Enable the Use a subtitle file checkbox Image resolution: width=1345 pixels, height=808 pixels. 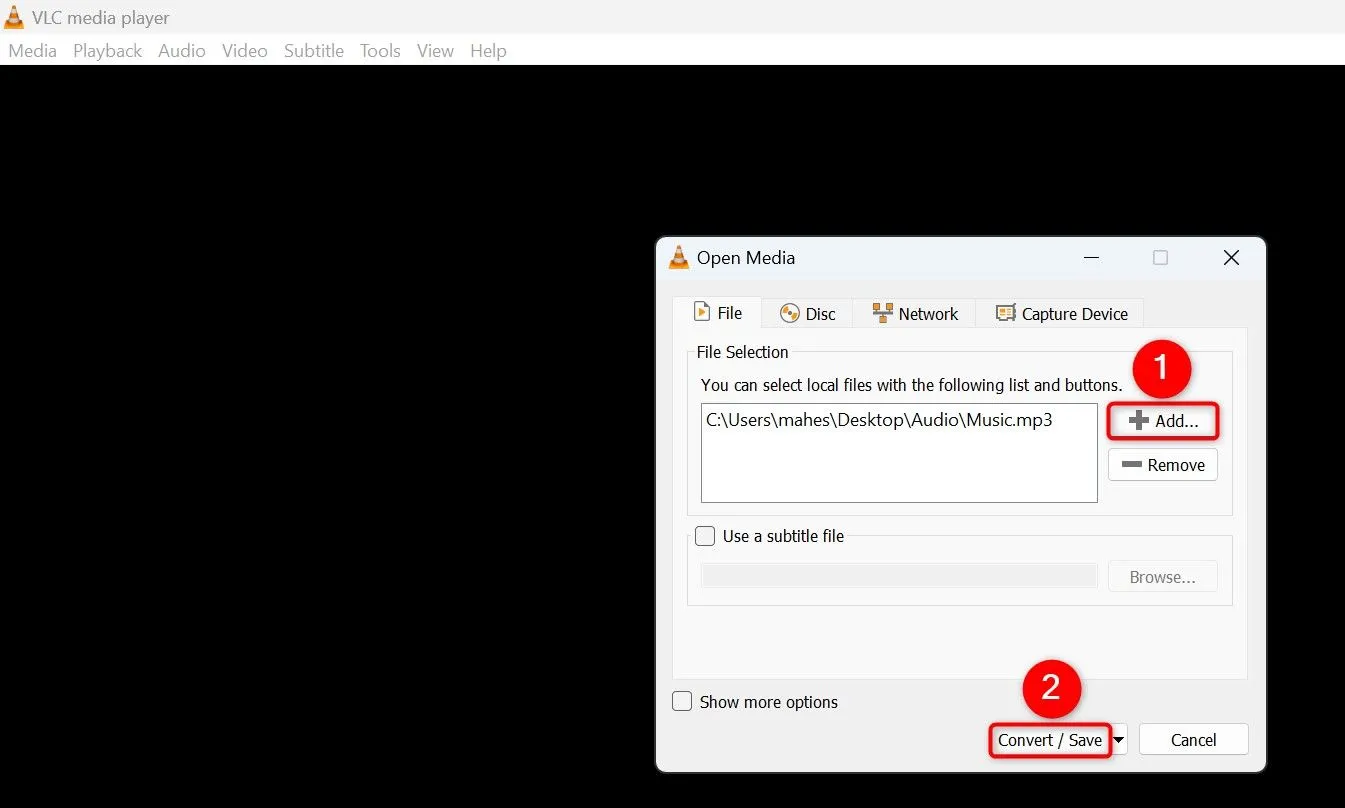point(705,536)
